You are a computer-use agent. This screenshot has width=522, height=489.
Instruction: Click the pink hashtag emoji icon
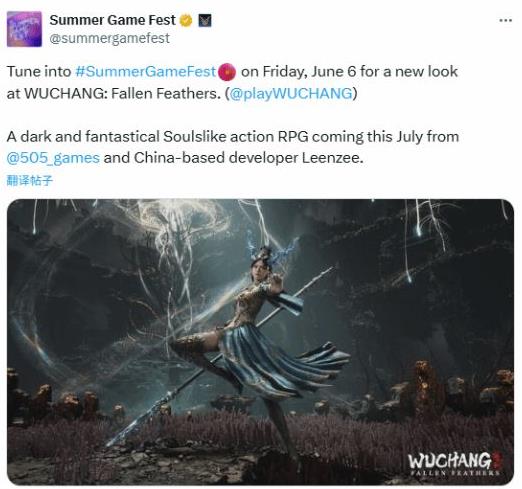(x=227, y=72)
